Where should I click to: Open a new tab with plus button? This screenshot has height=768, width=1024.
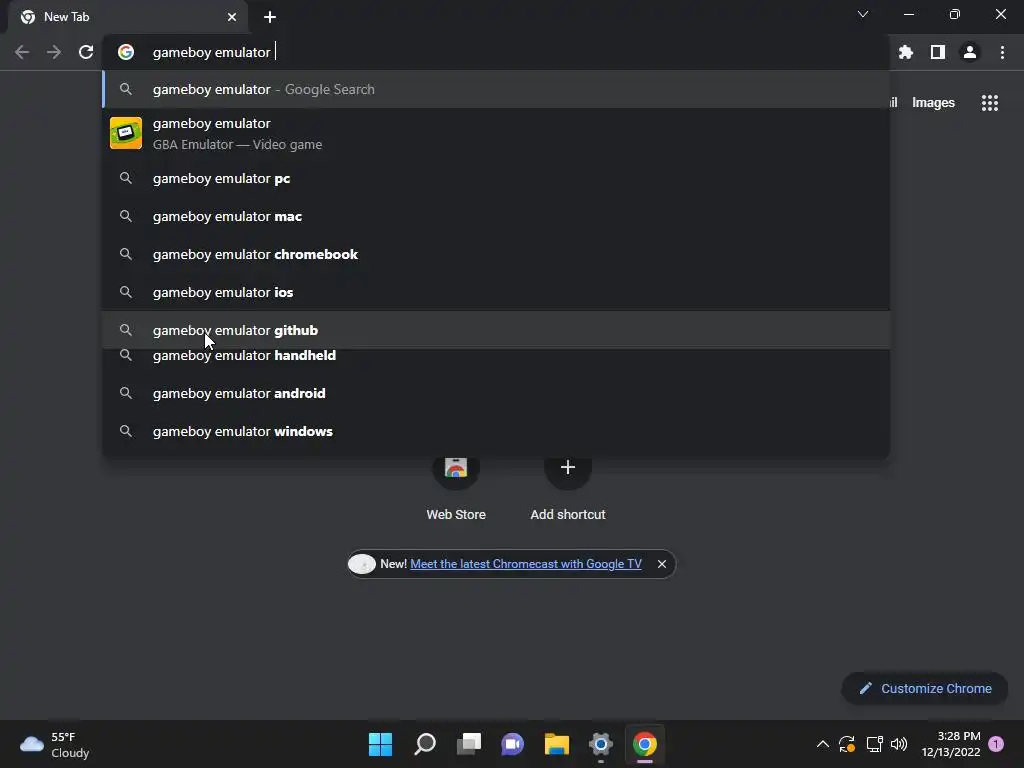click(x=270, y=17)
